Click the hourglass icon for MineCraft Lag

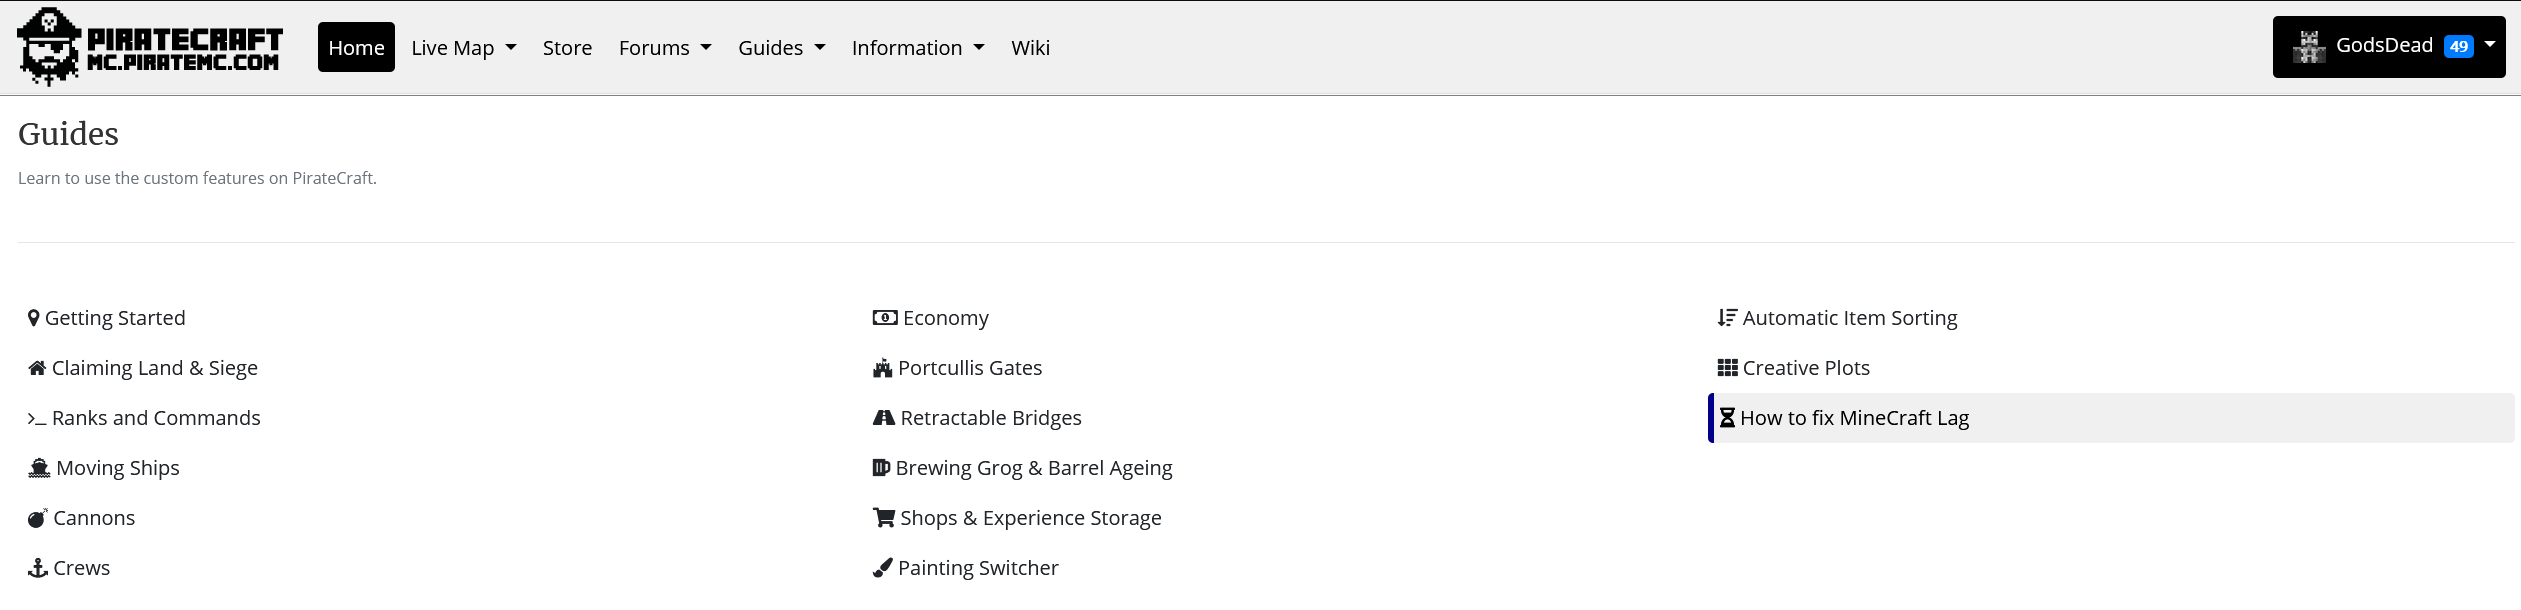(1727, 418)
